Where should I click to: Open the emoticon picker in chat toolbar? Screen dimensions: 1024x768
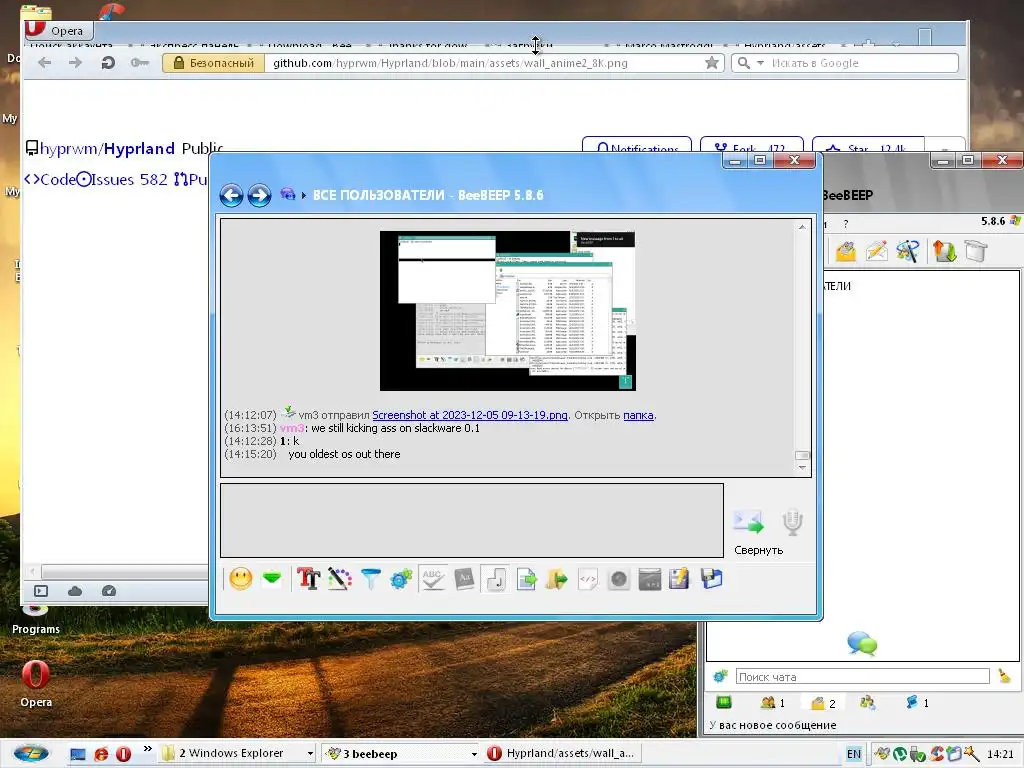(240, 579)
